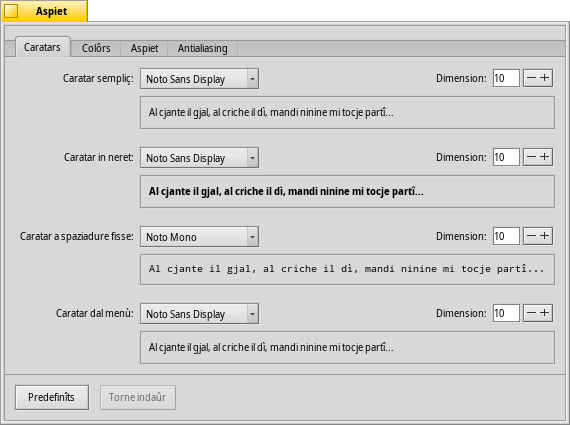Open the Colôrs tab
Image resolution: width=570 pixels, height=425 pixels.
pyautogui.click(x=96, y=48)
